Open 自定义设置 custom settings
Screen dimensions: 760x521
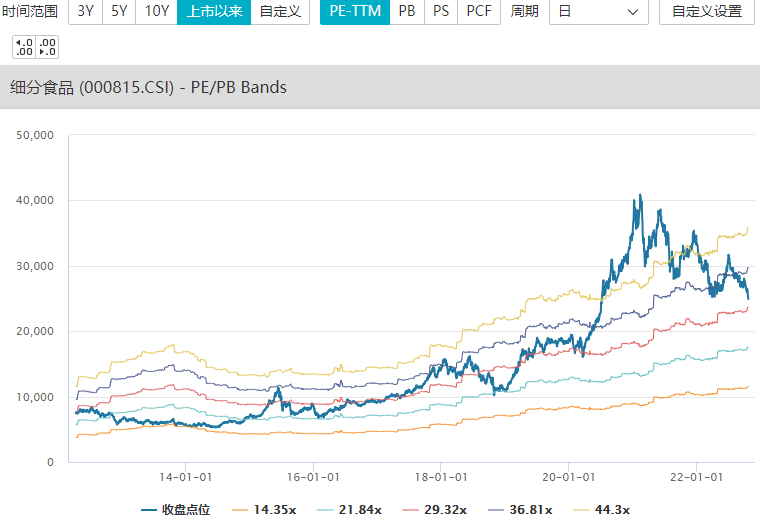[706, 12]
